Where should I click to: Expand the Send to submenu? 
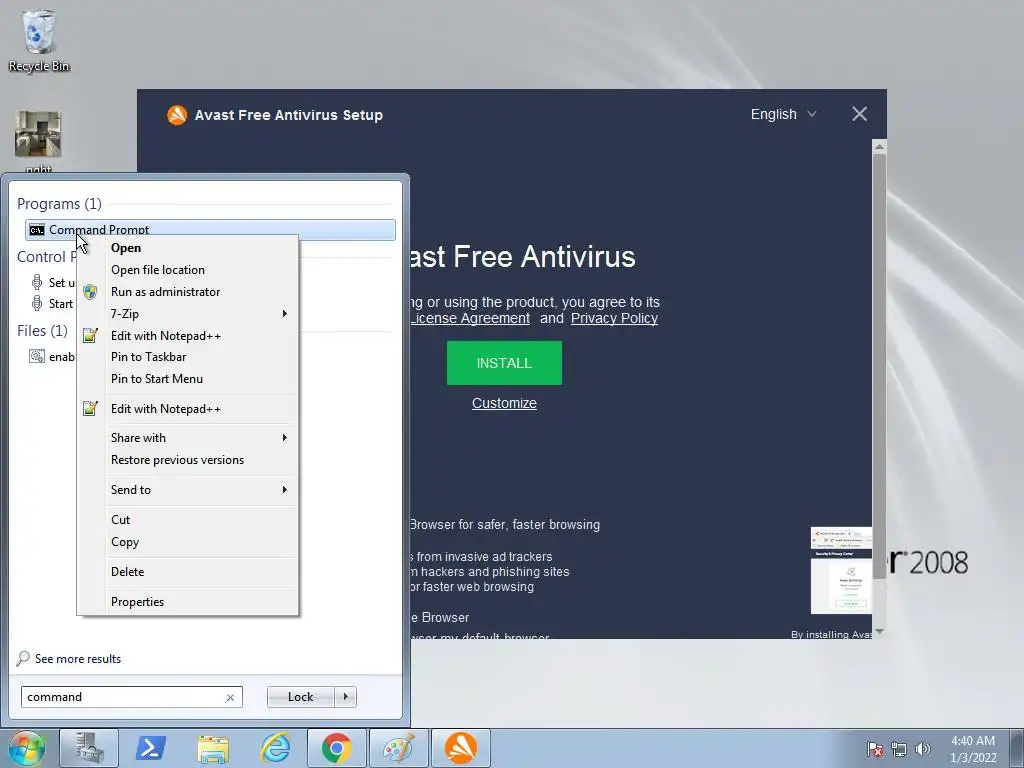(x=187, y=490)
